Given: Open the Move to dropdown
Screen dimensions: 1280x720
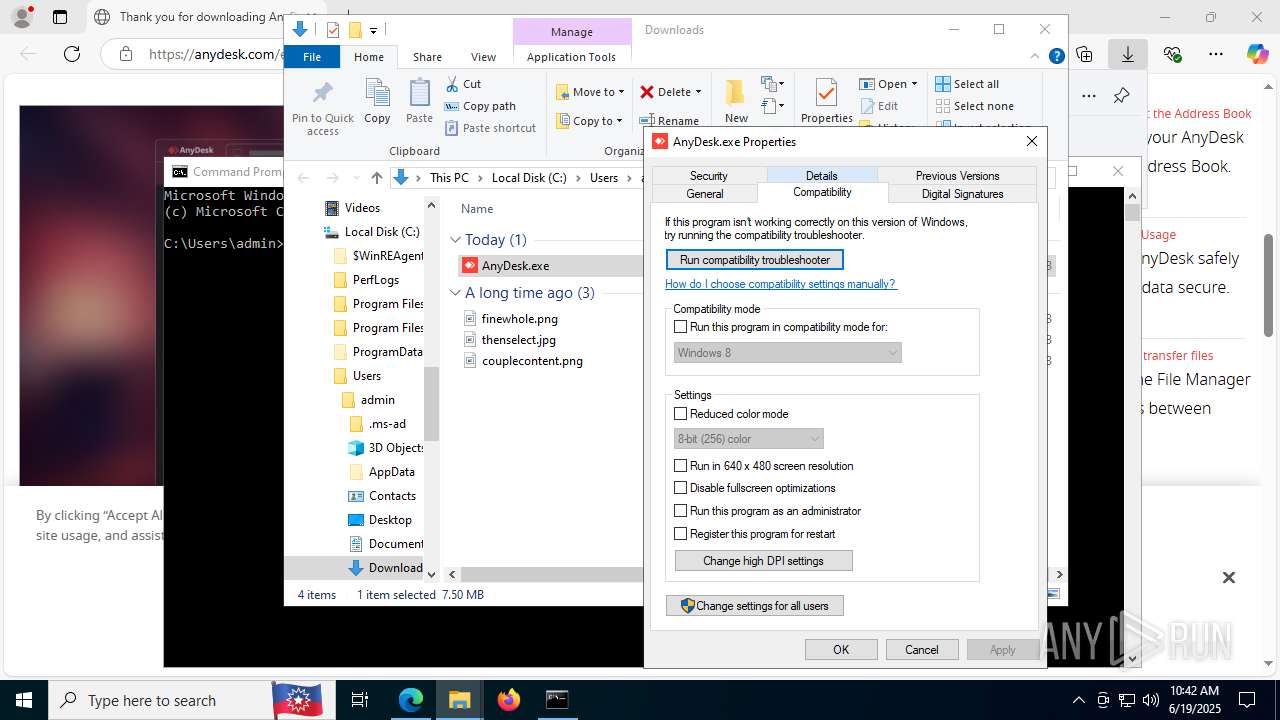Looking at the screenshot, I should pyautogui.click(x=590, y=92).
